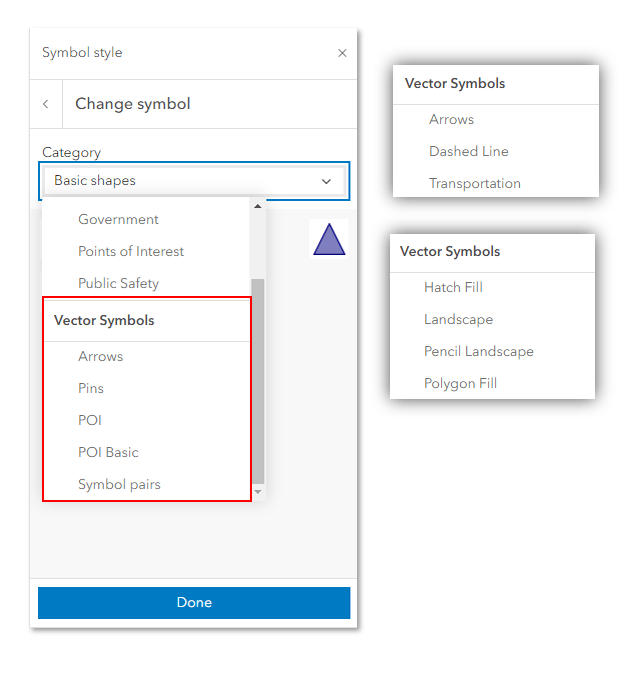Close the Symbol style panel
This screenshot has height=683, width=620.
click(x=342, y=53)
